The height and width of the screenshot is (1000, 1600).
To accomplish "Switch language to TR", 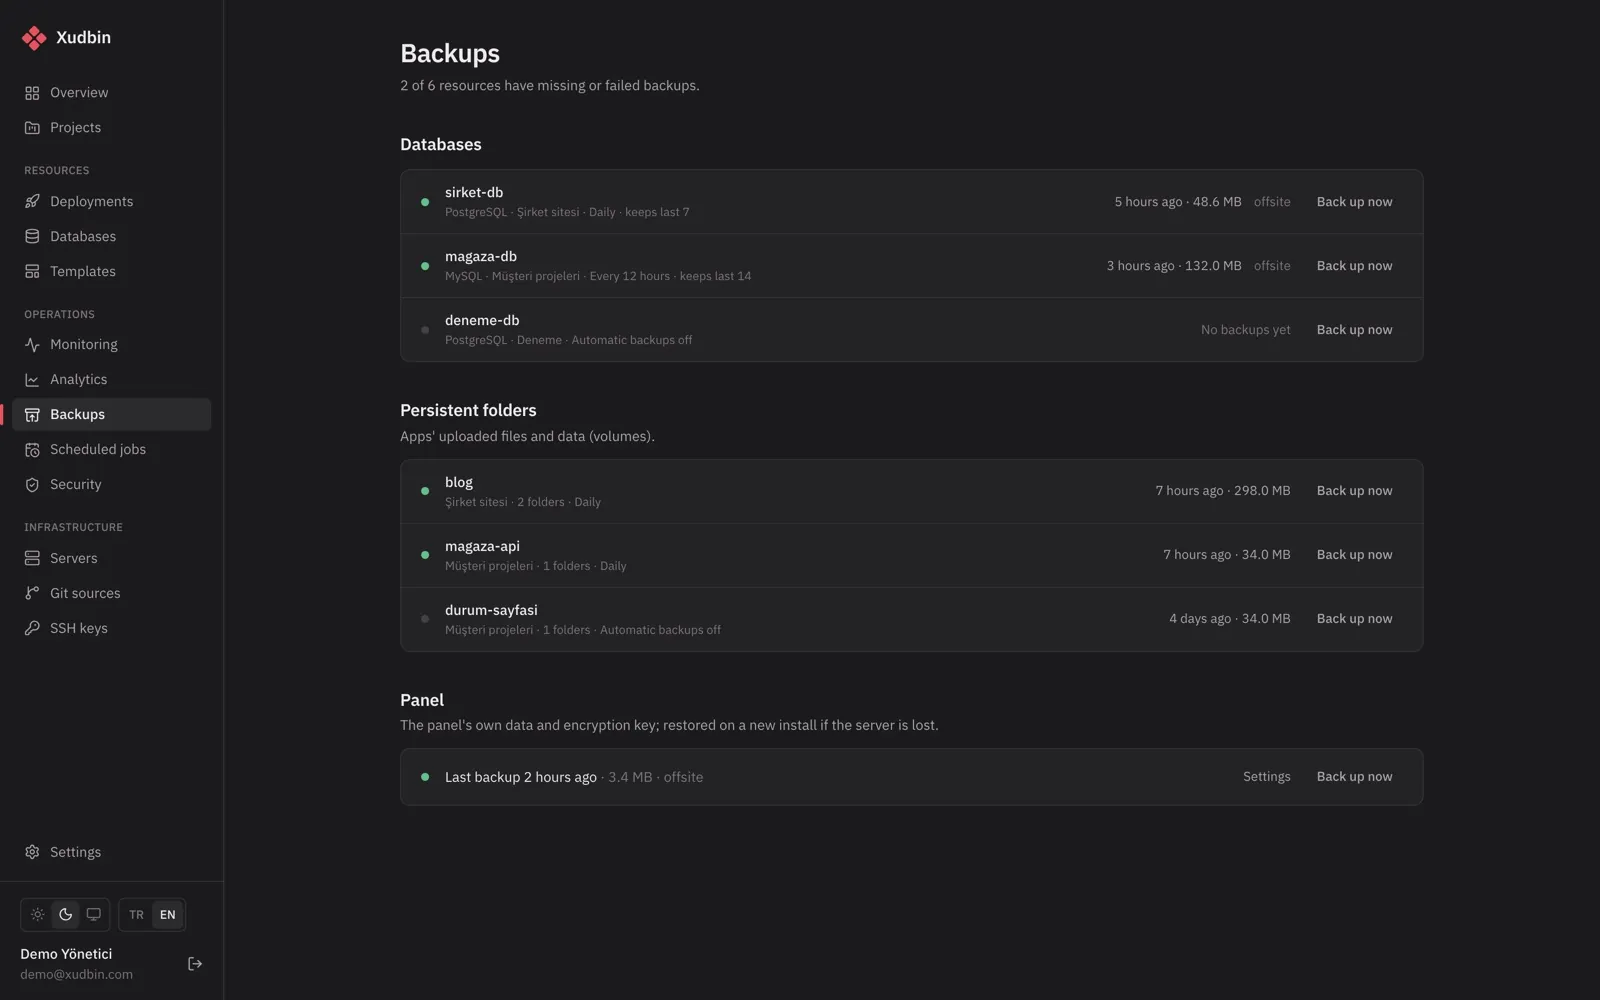I will tap(136, 915).
